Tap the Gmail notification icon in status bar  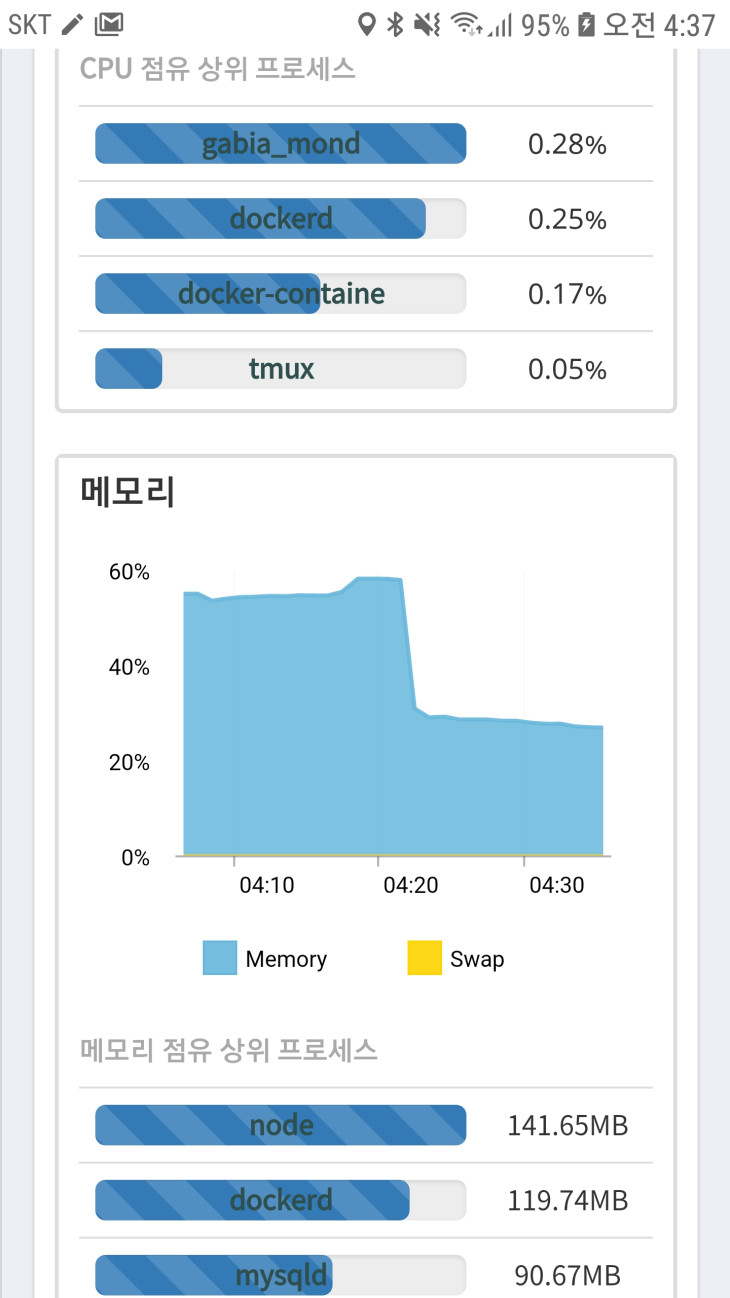(111, 24)
